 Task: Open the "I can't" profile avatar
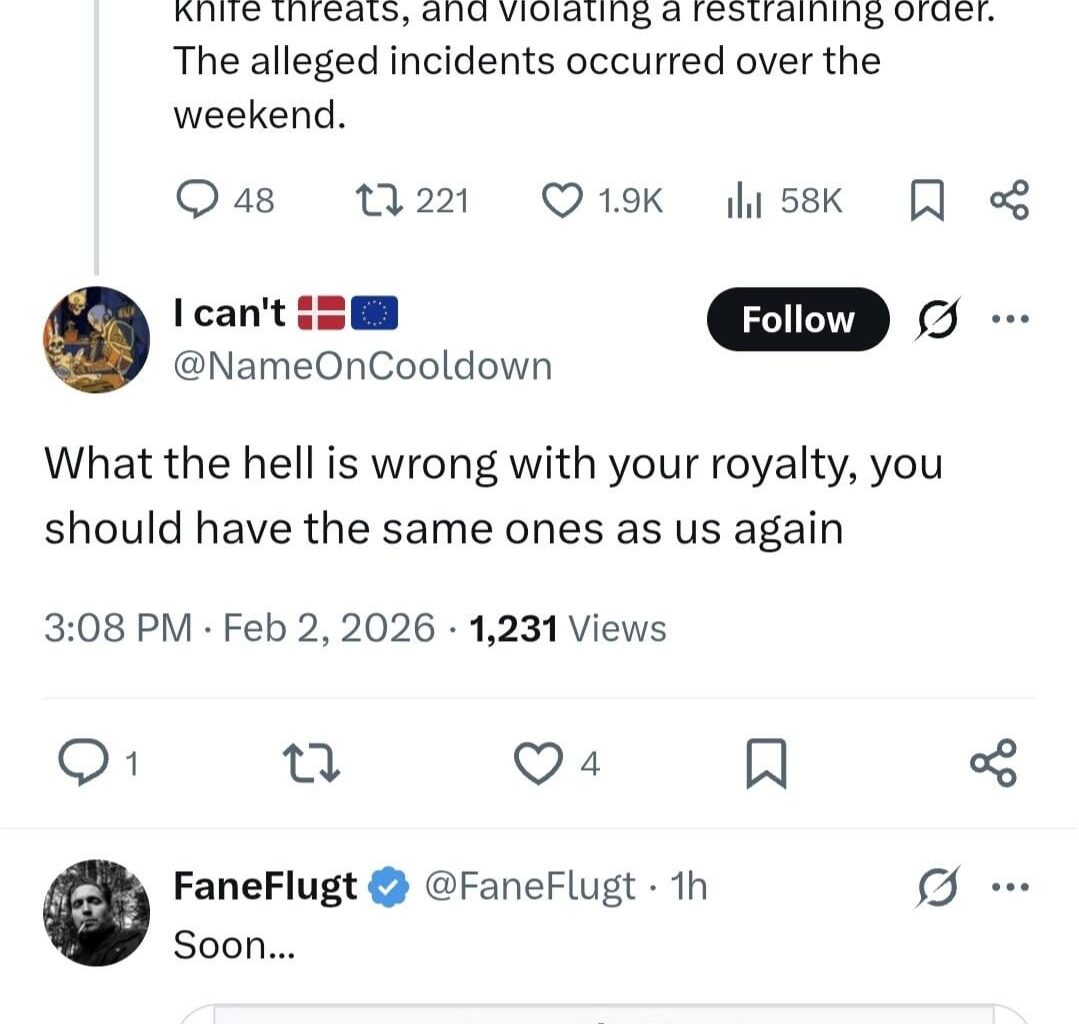tap(96, 340)
